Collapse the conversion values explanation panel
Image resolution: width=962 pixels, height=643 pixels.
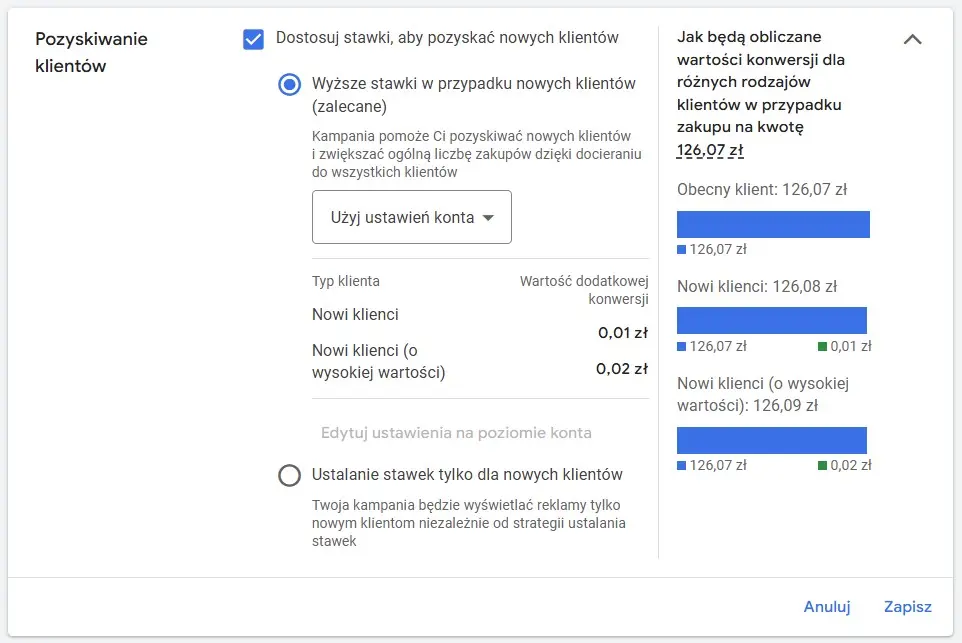point(912,39)
